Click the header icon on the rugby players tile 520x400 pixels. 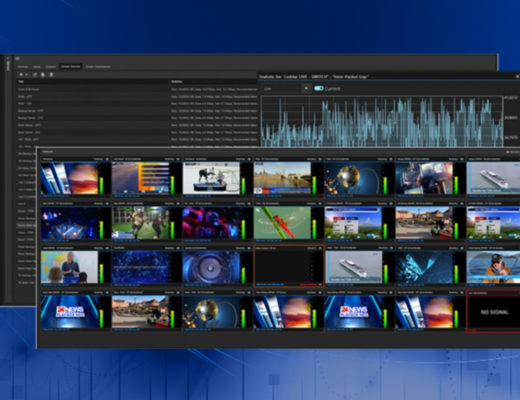(x=178, y=203)
